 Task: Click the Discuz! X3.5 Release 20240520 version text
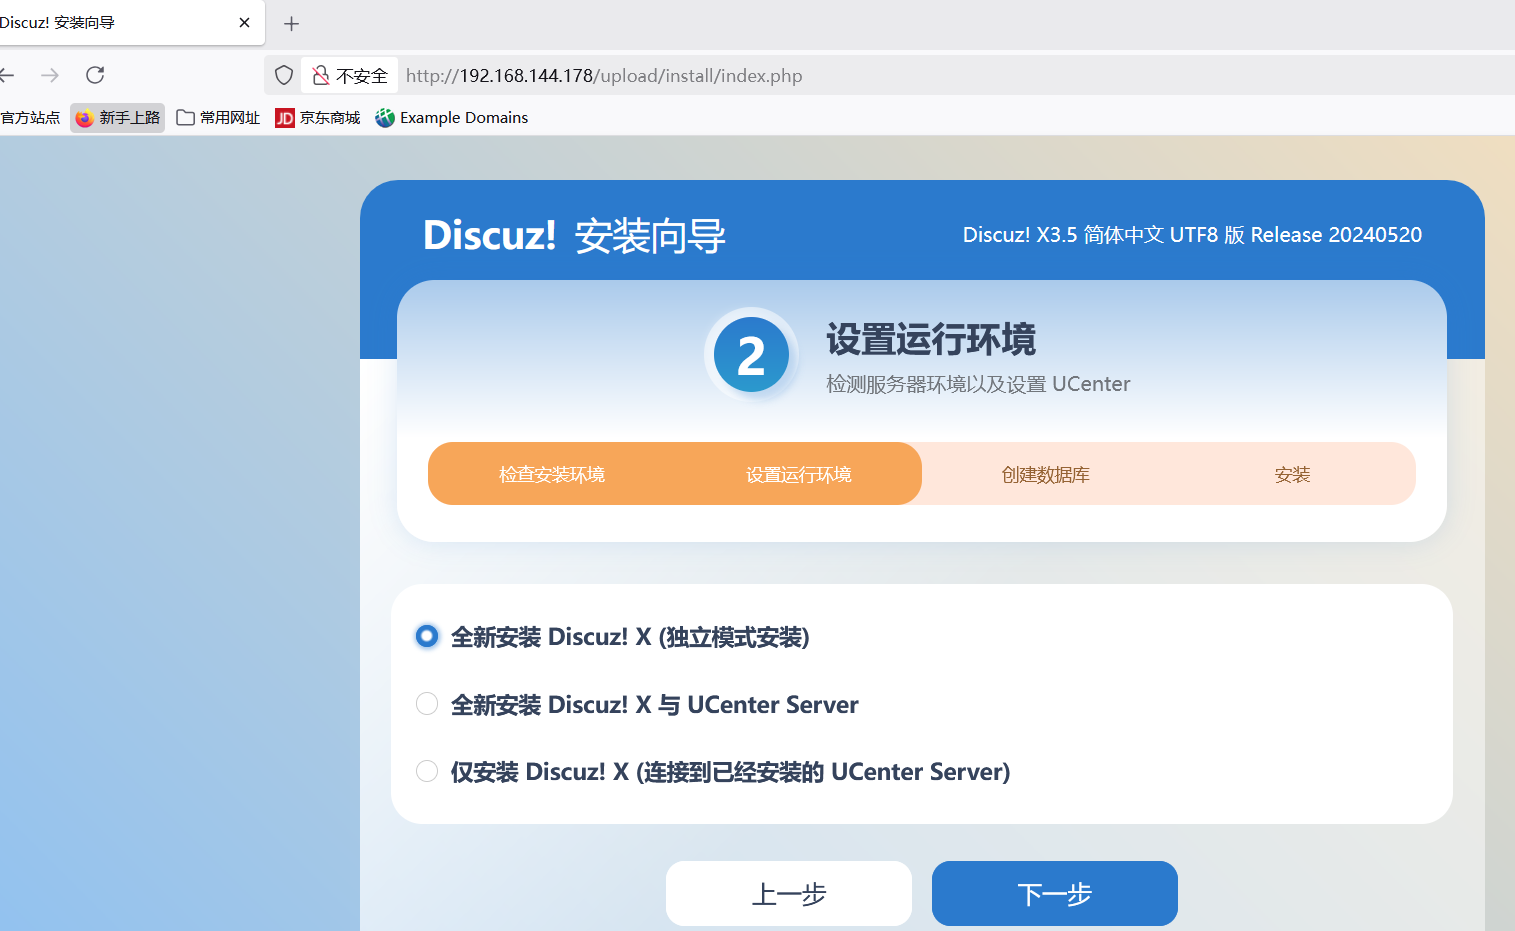[x=1192, y=235]
